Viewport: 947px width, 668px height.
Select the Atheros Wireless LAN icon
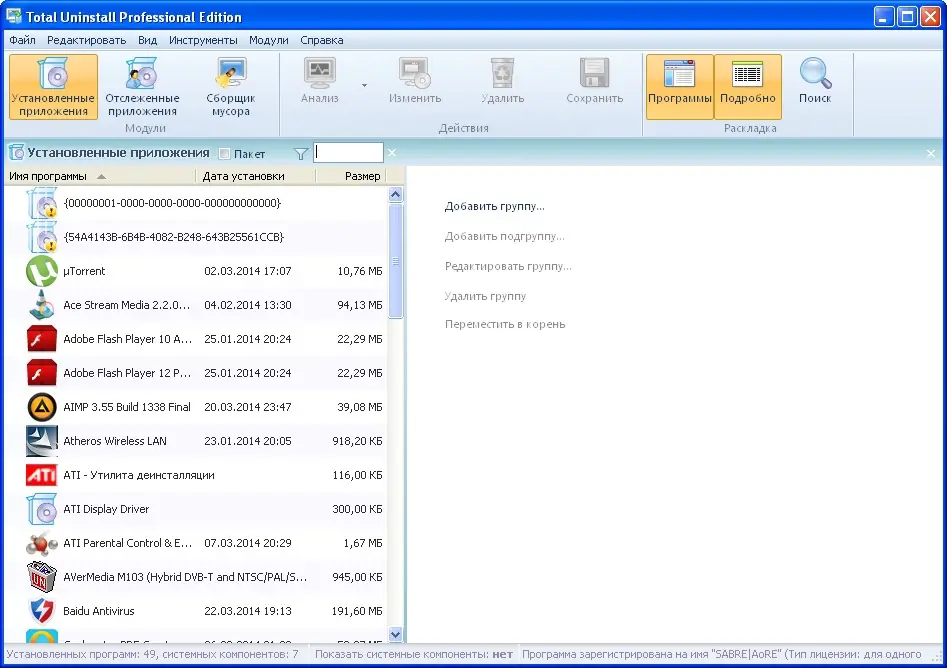[42, 441]
